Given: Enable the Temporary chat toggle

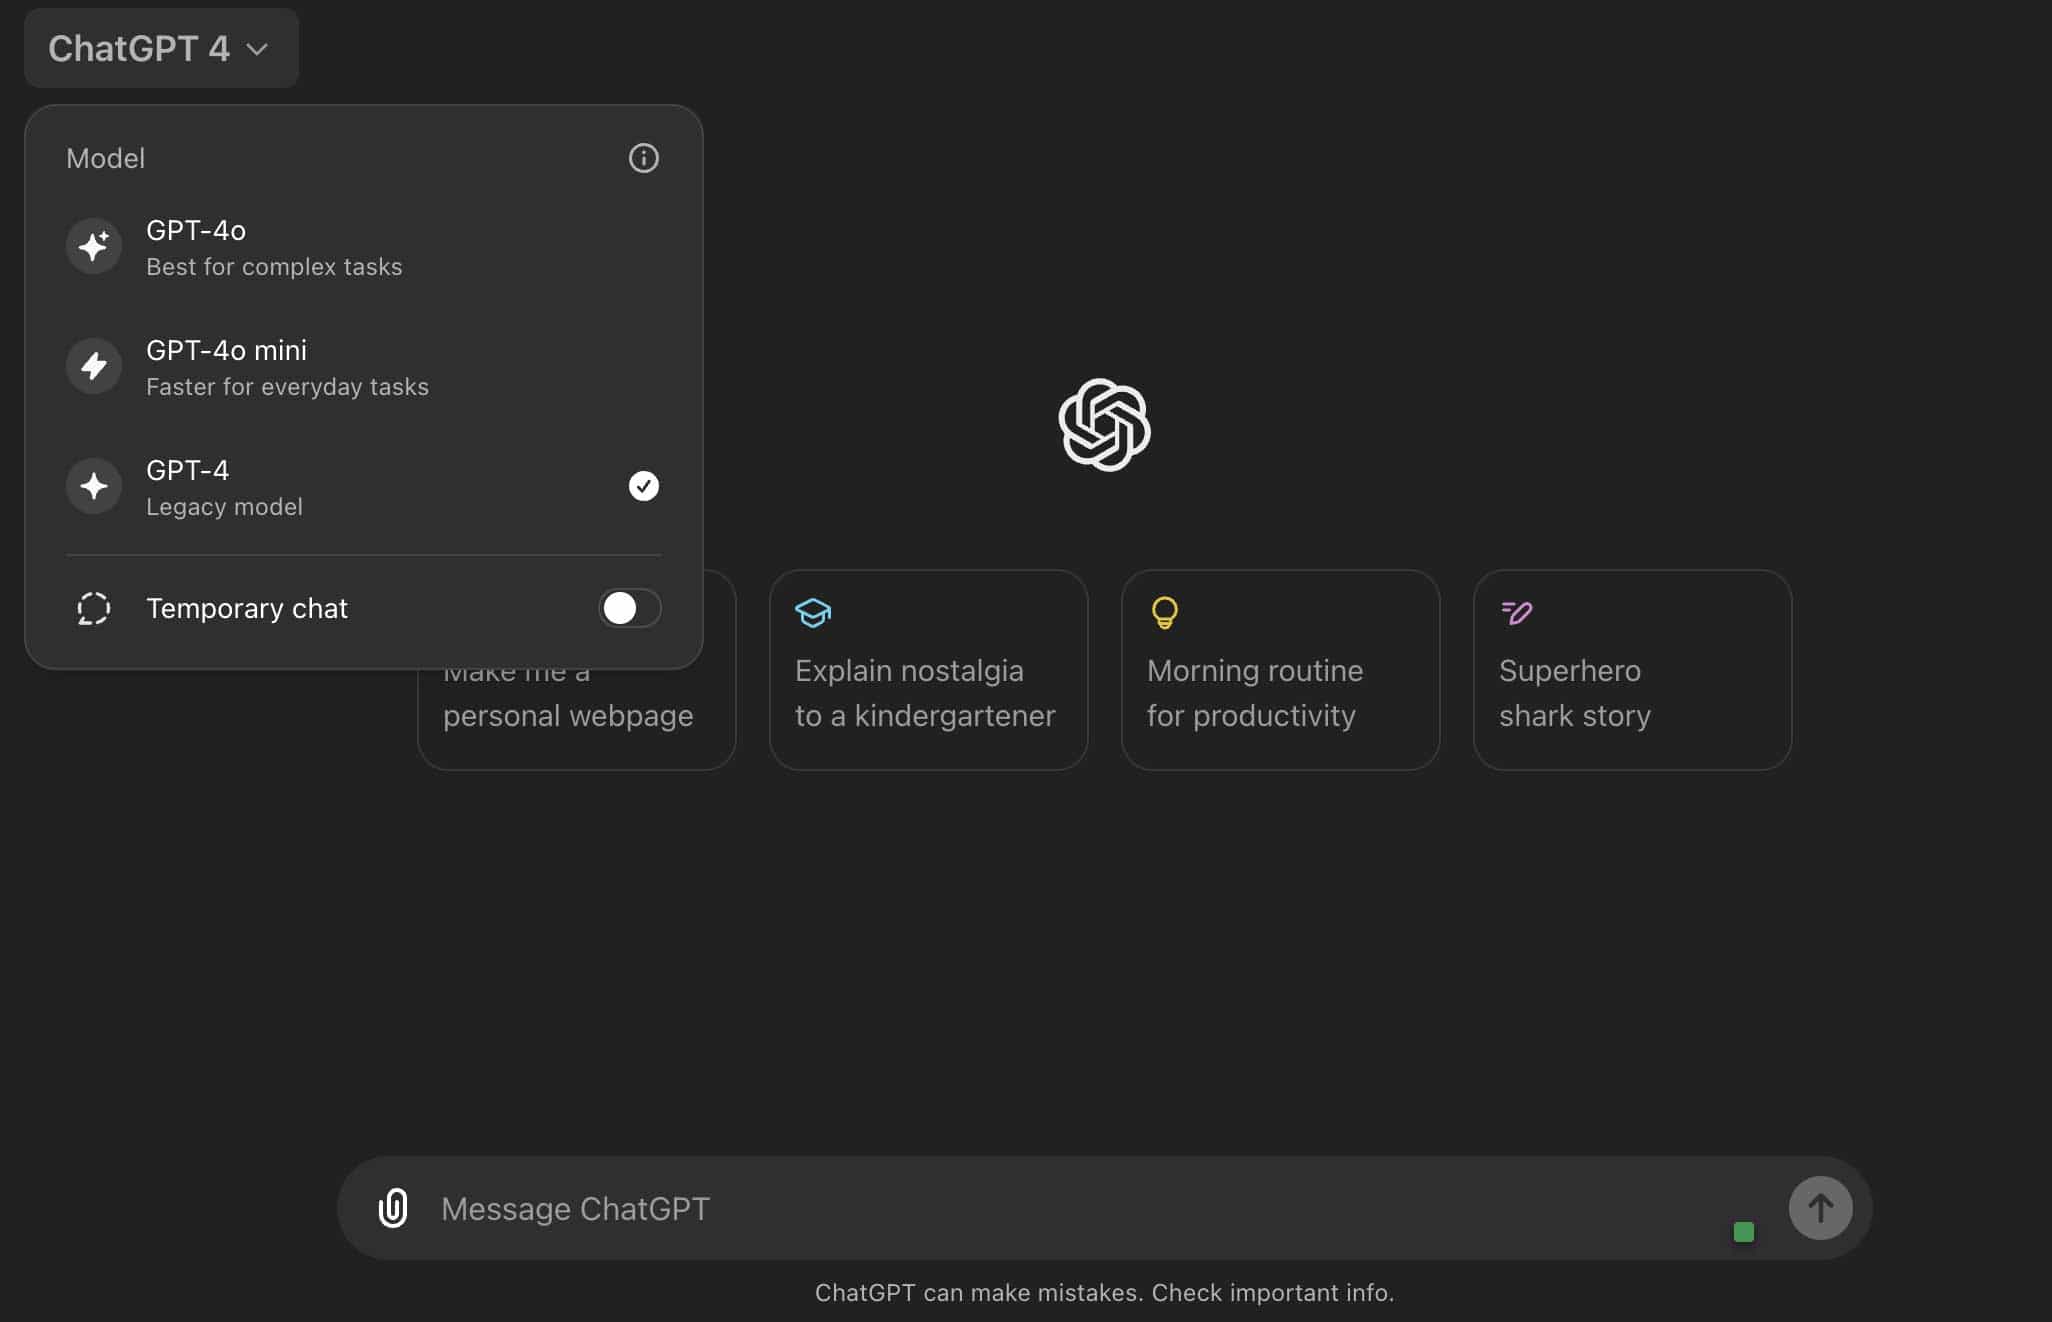Looking at the screenshot, I should [x=629, y=608].
